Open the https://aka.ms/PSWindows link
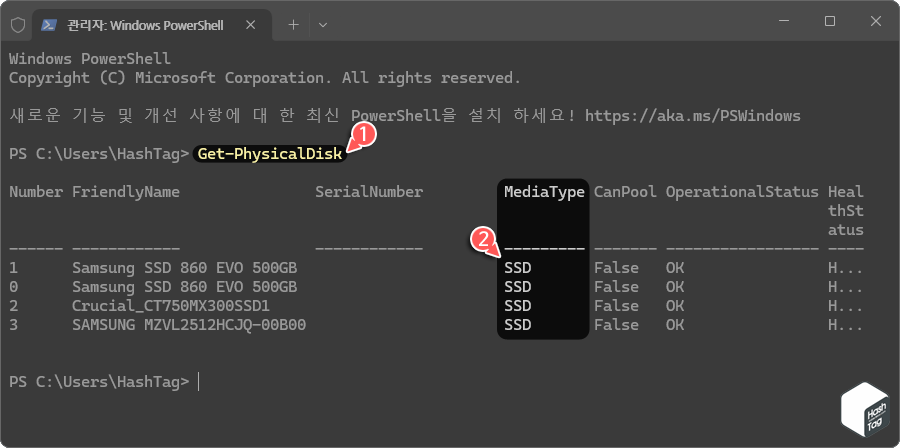 (x=692, y=116)
